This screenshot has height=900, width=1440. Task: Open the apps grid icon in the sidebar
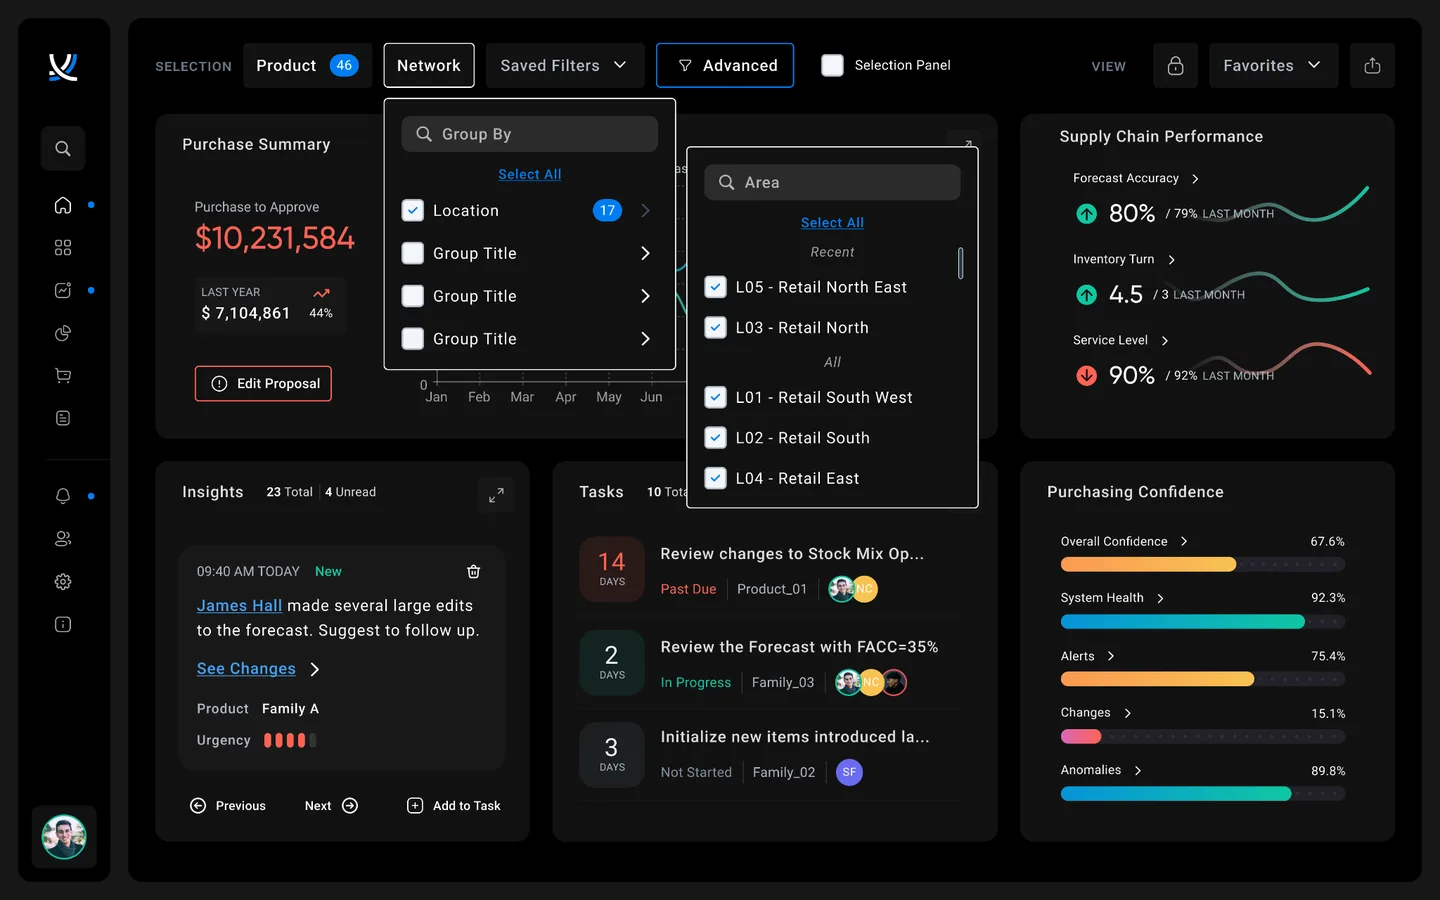[x=62, y=247]
